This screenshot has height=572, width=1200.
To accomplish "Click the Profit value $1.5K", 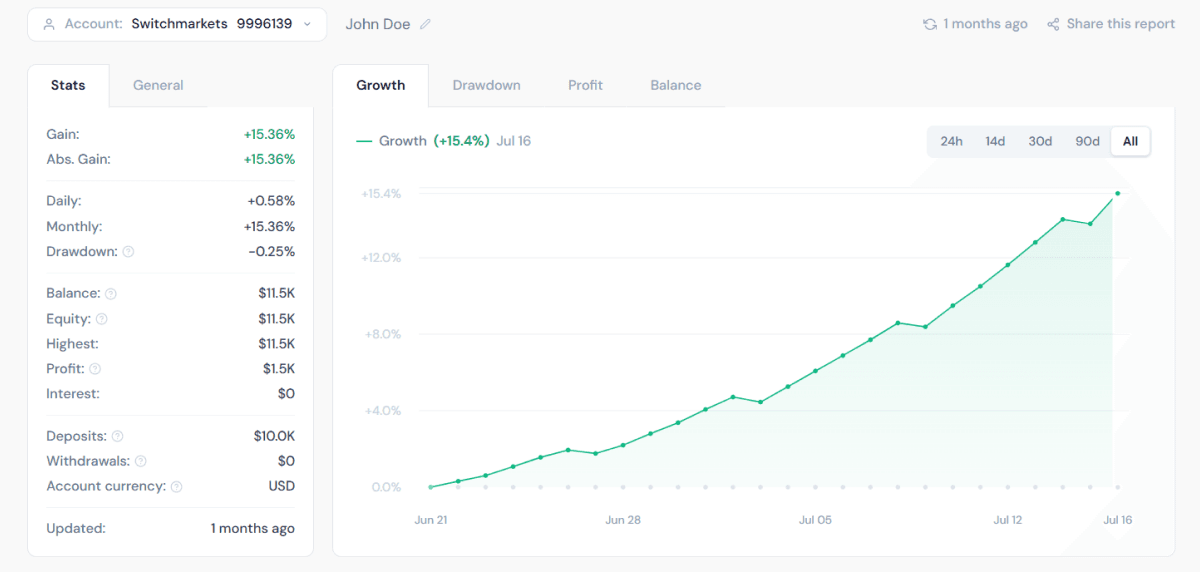I will pos(277,369).
